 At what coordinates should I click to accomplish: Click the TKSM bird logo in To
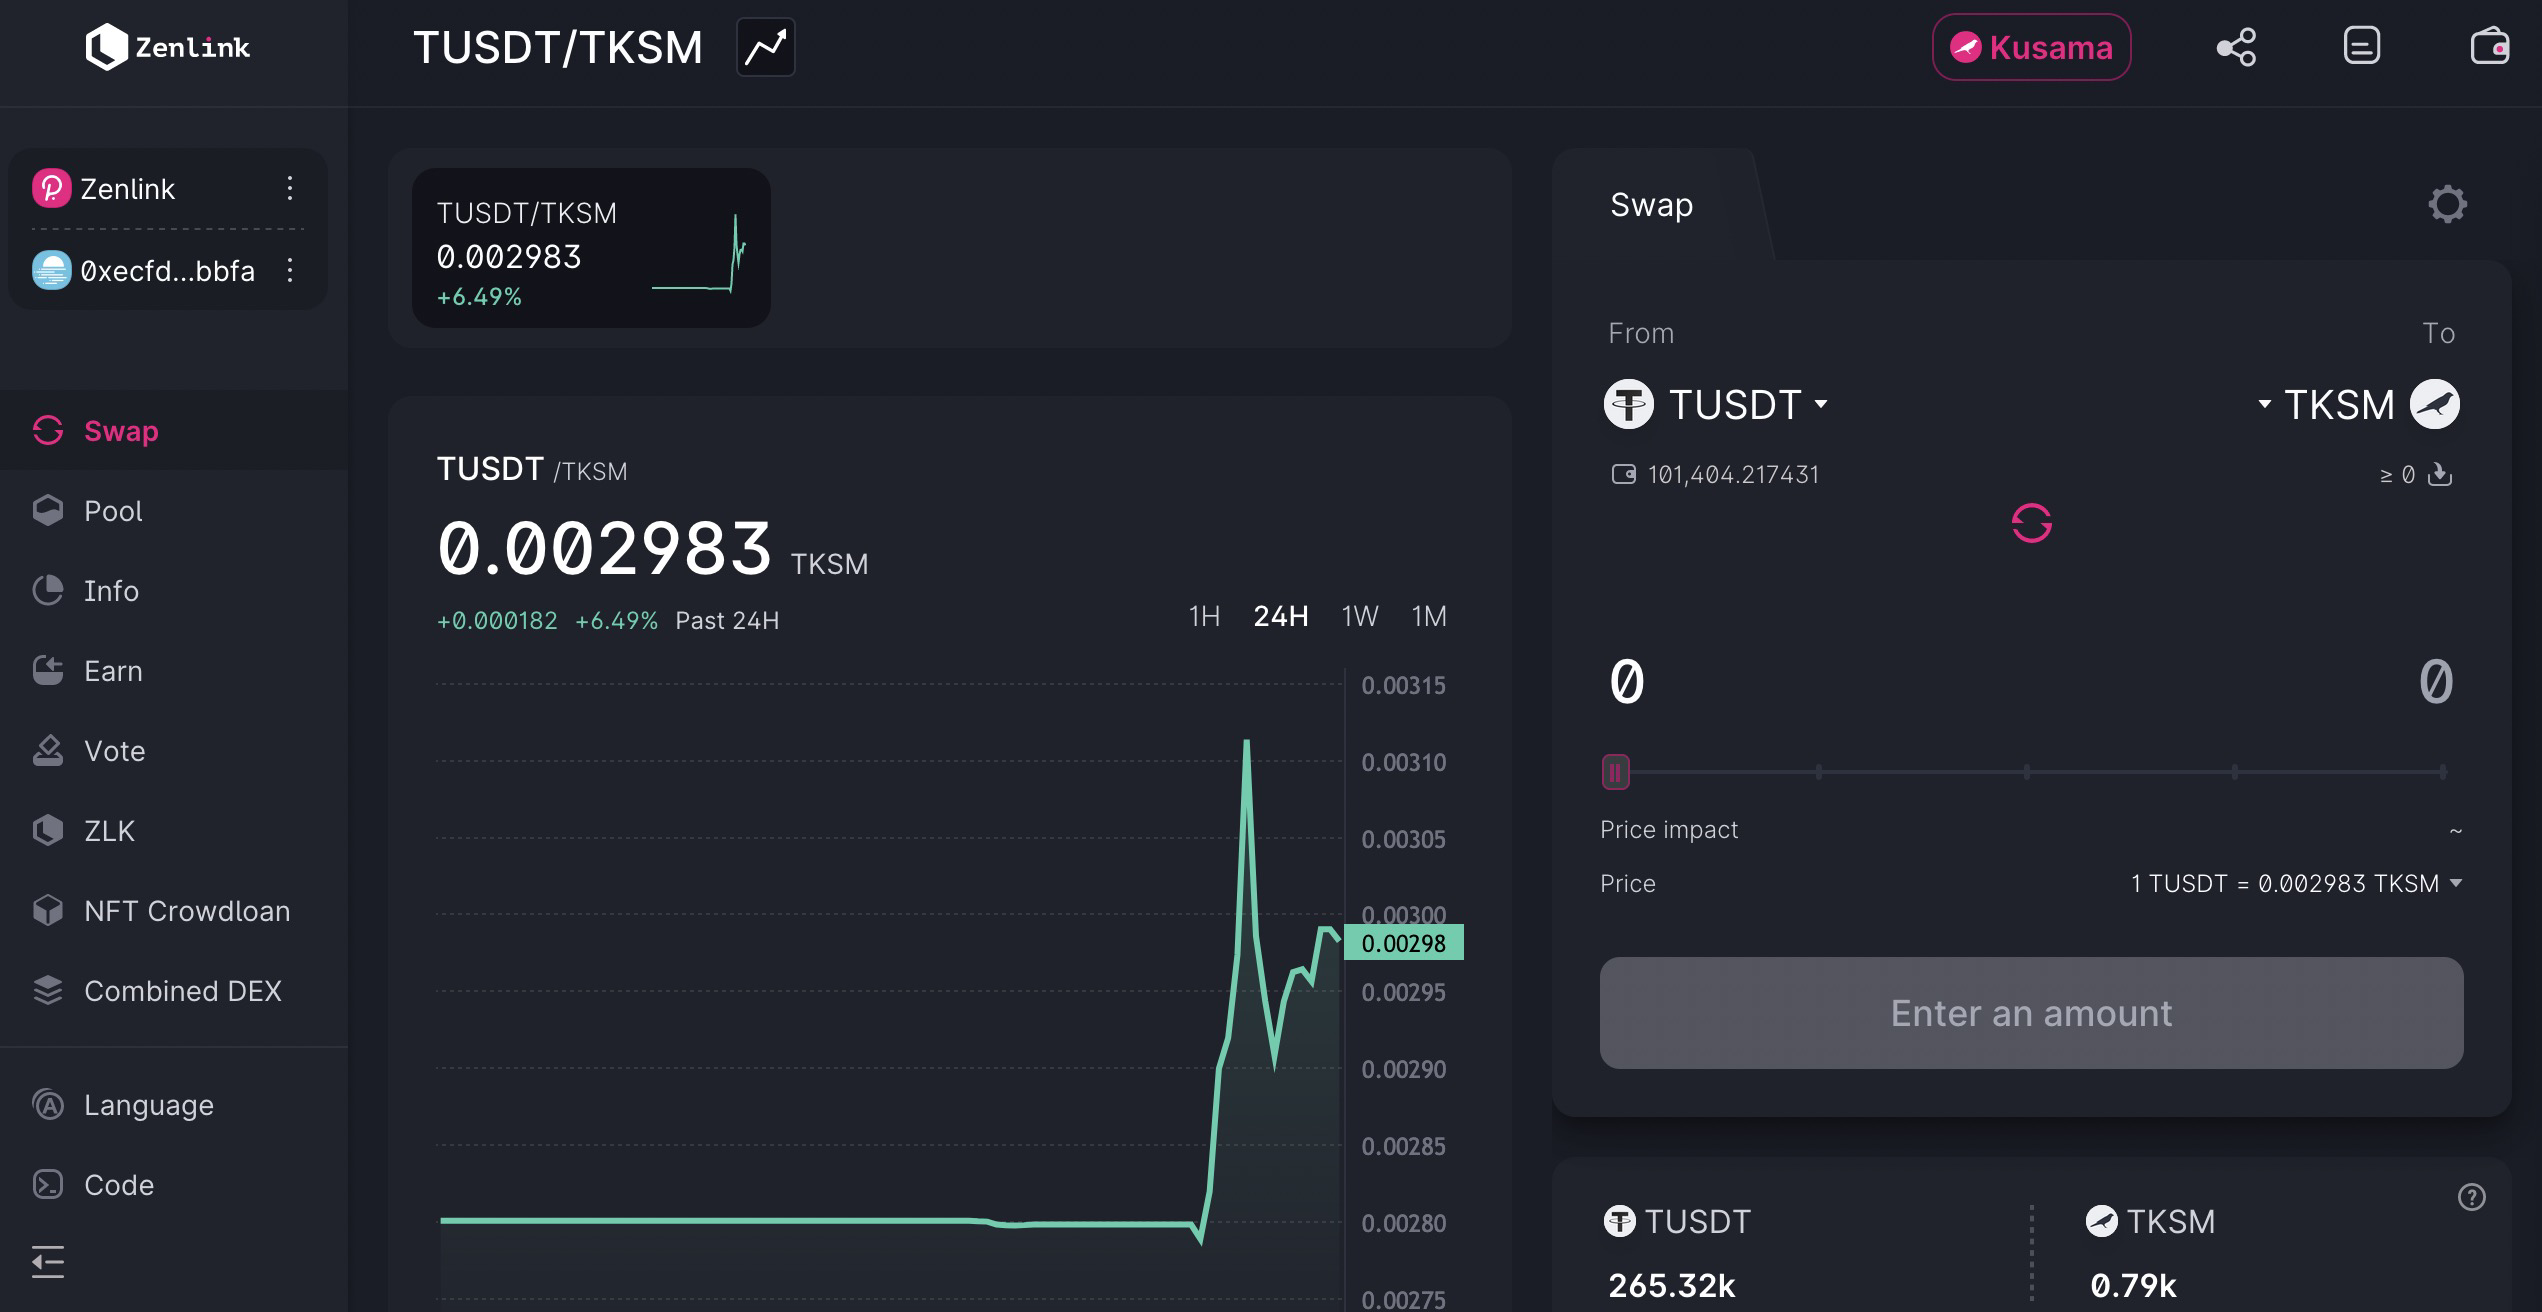[2435, 404]
